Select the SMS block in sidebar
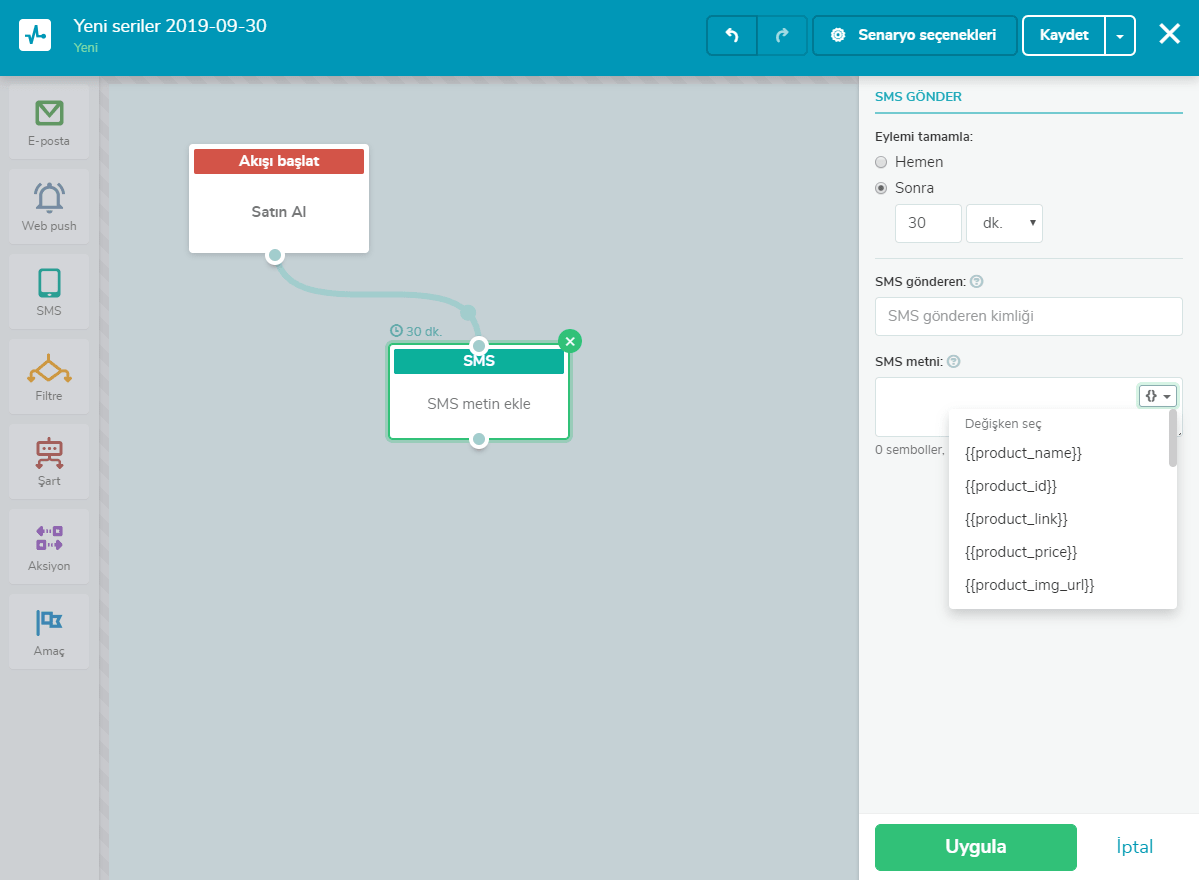This screenshot has height=880, width=1199. [x=49, y=291]
